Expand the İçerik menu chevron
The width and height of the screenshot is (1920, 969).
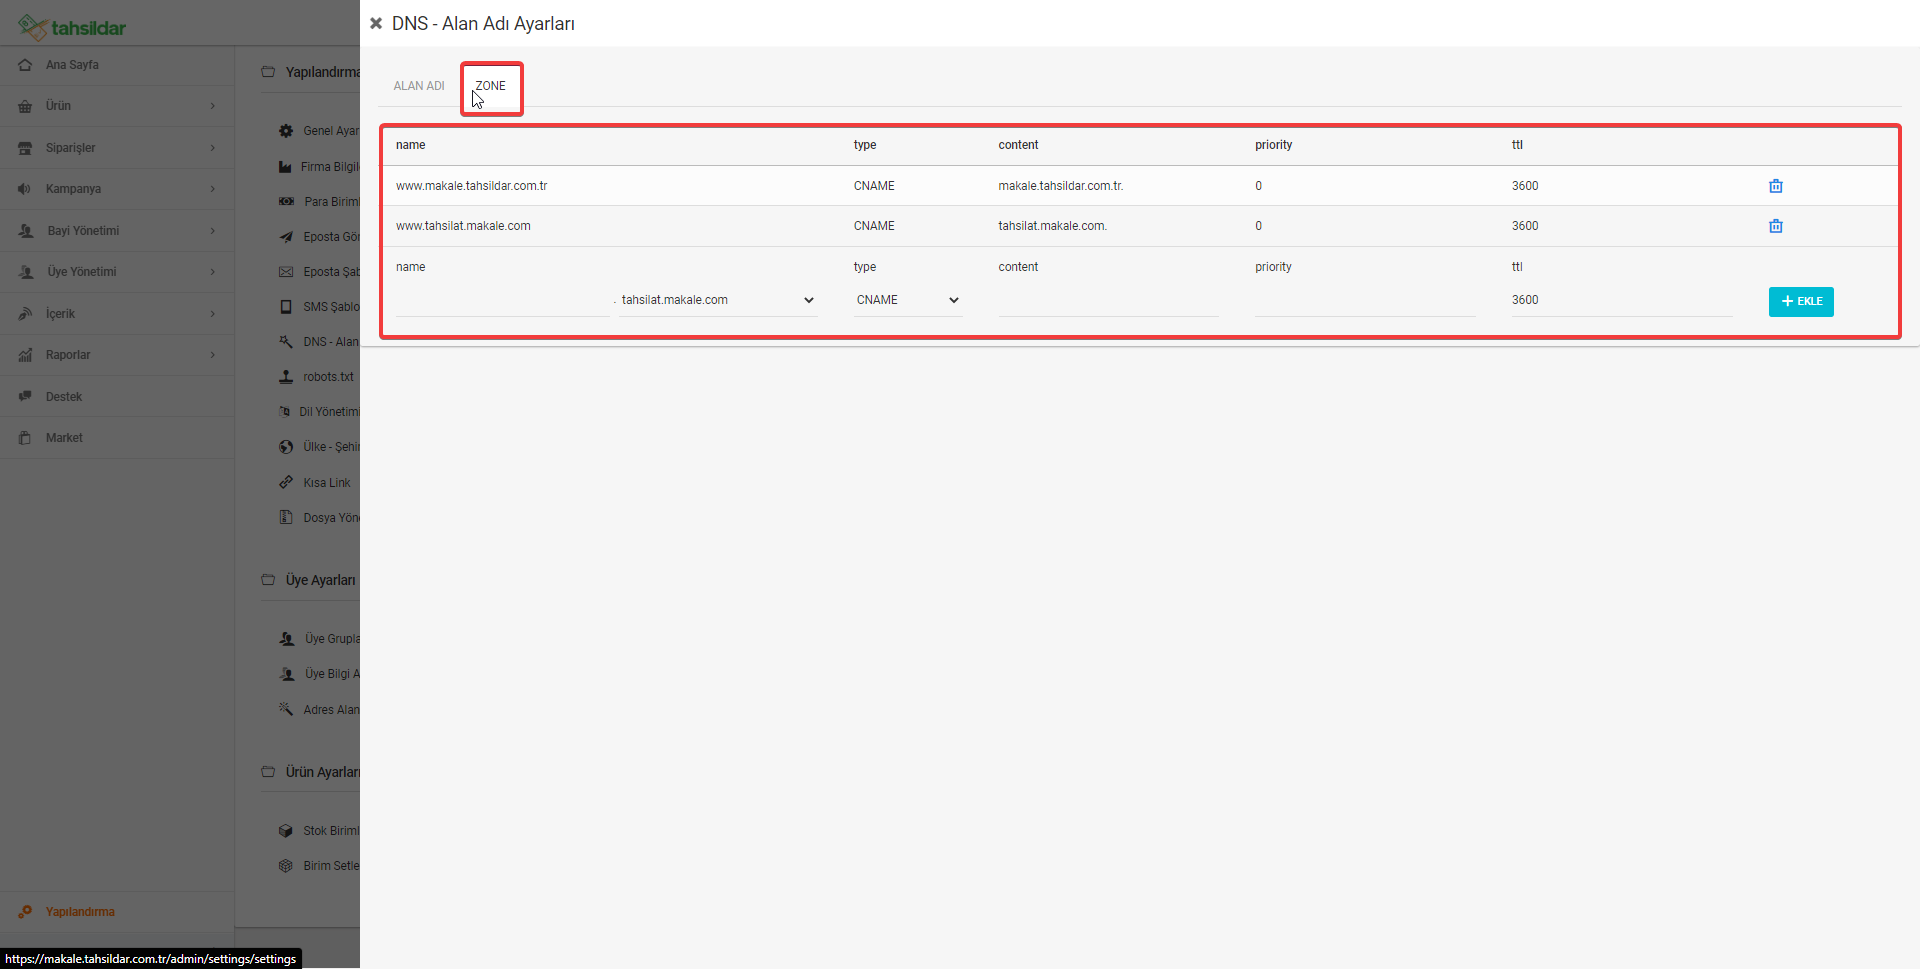tap(213, 314)
